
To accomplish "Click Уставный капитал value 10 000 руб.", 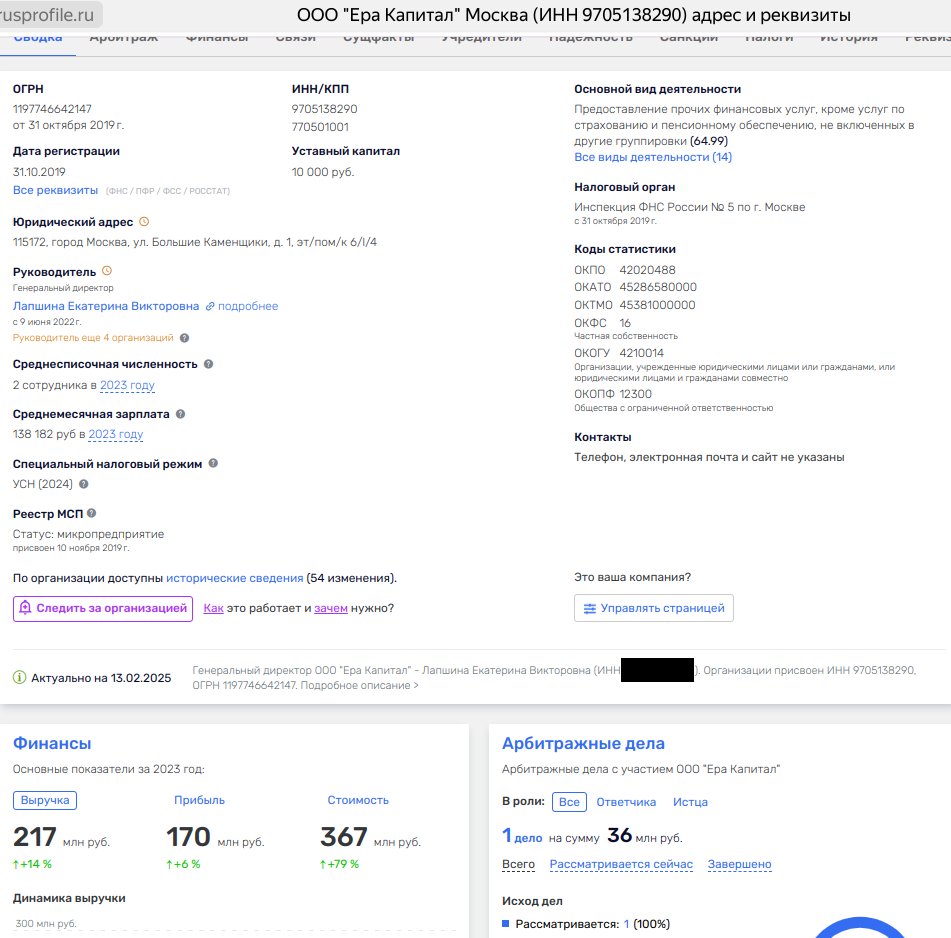I will tap(323, 172).
